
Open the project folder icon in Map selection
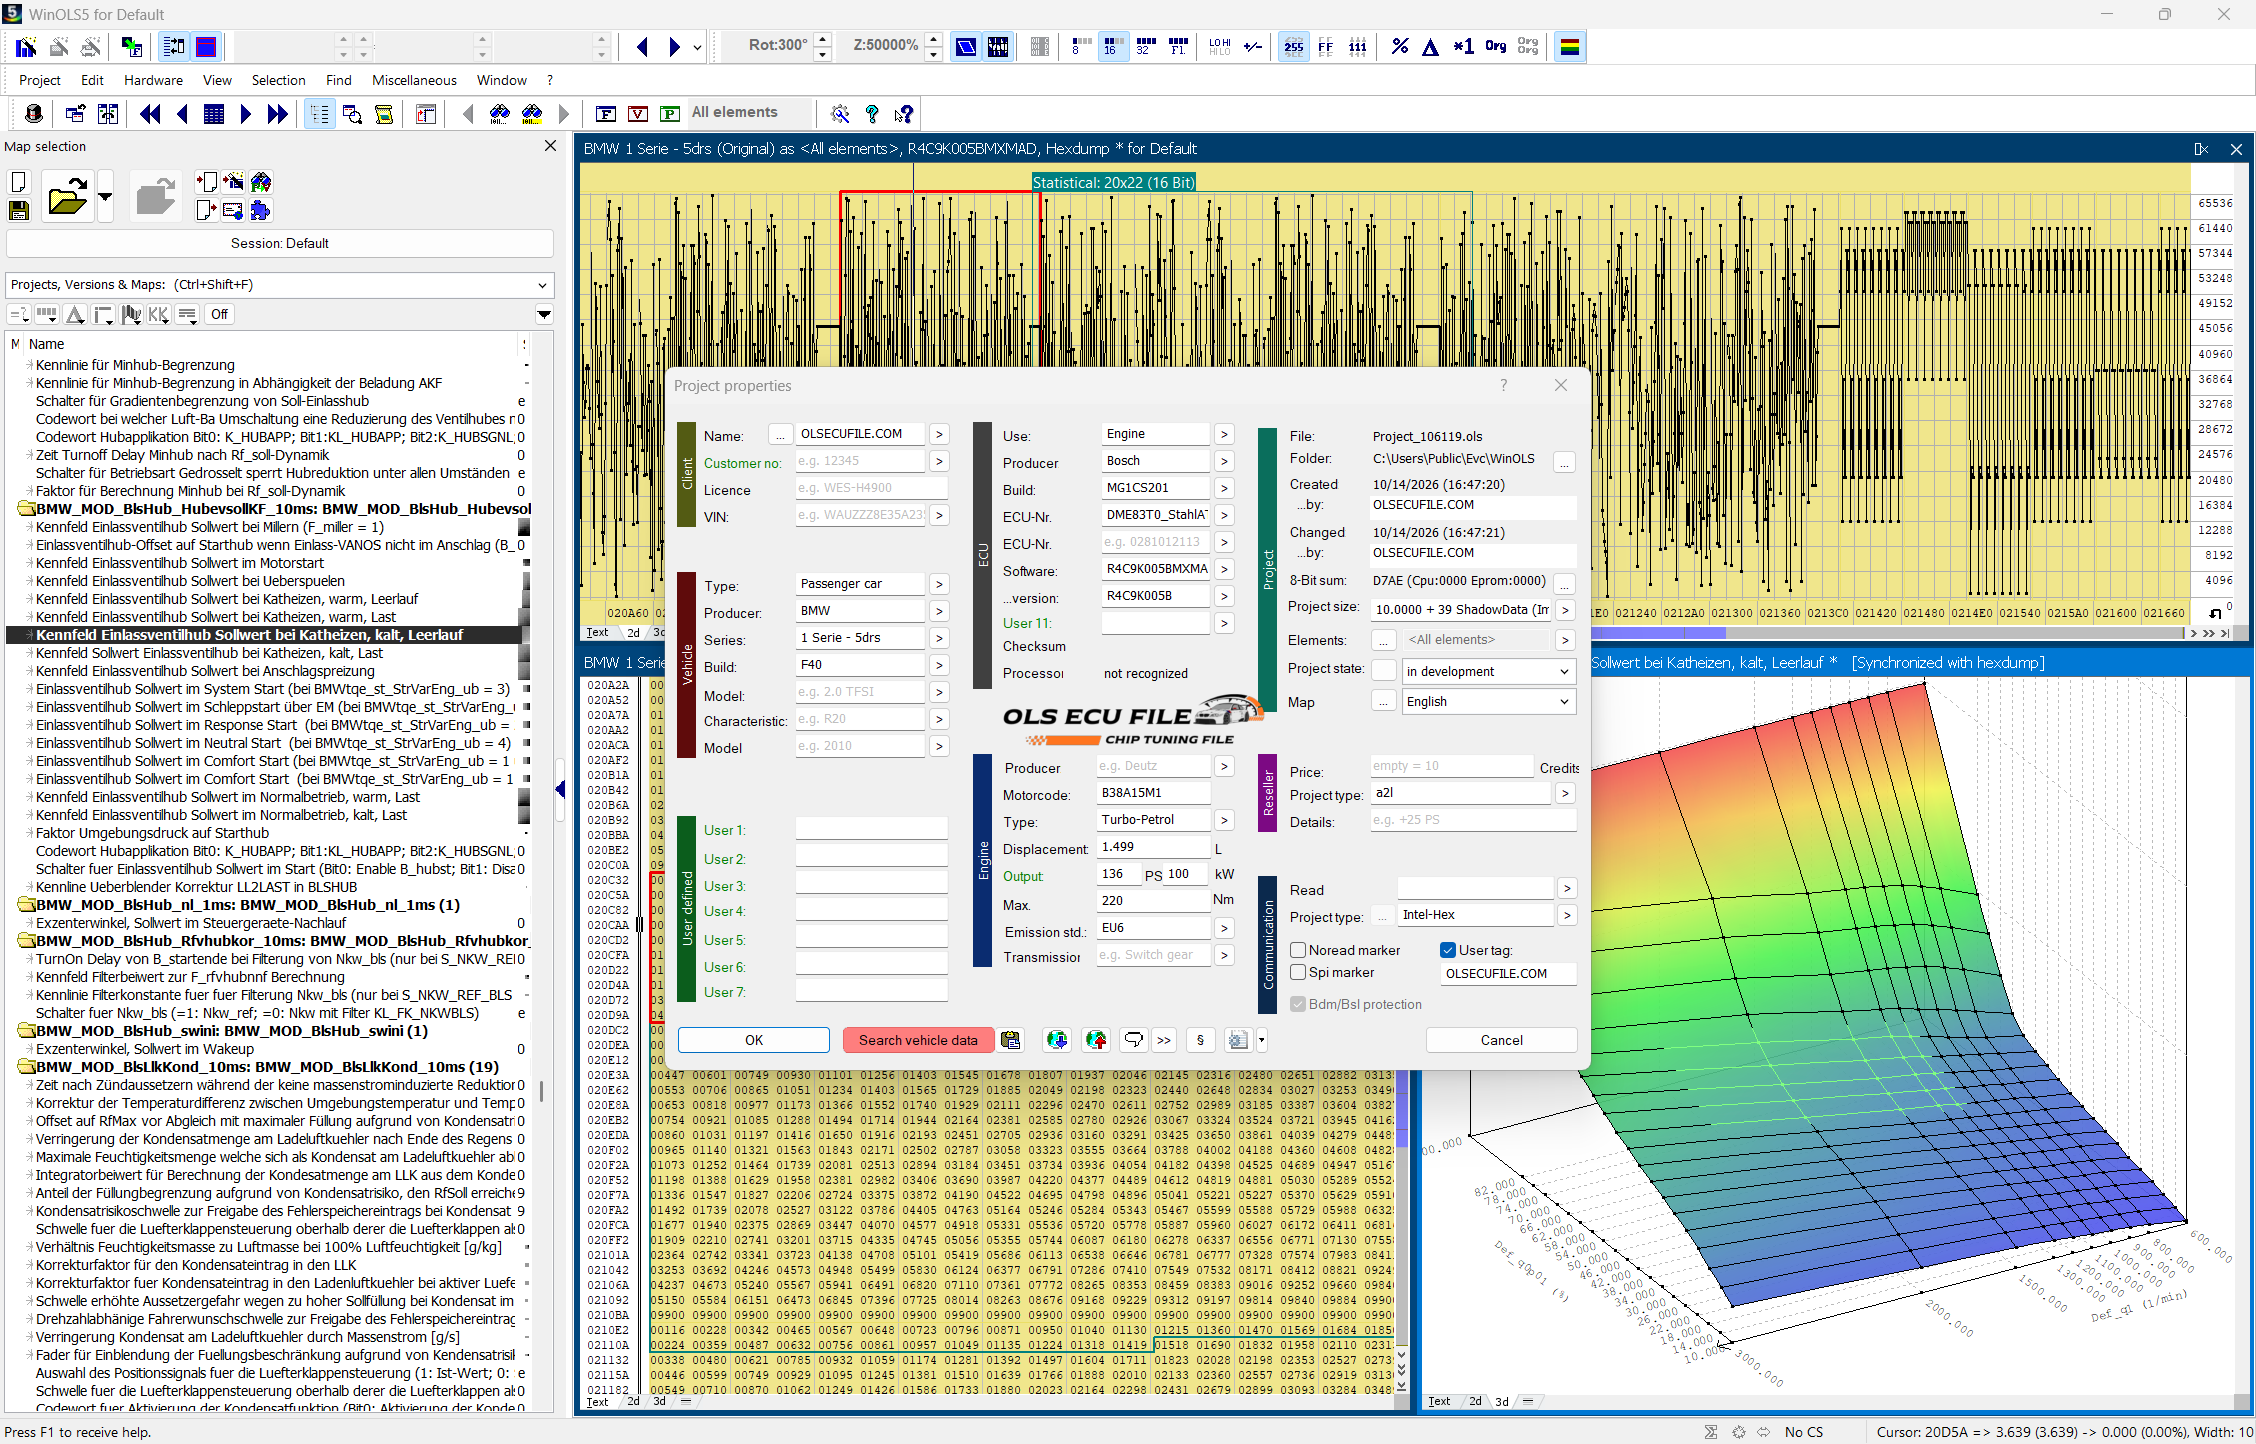coord(67,195)
